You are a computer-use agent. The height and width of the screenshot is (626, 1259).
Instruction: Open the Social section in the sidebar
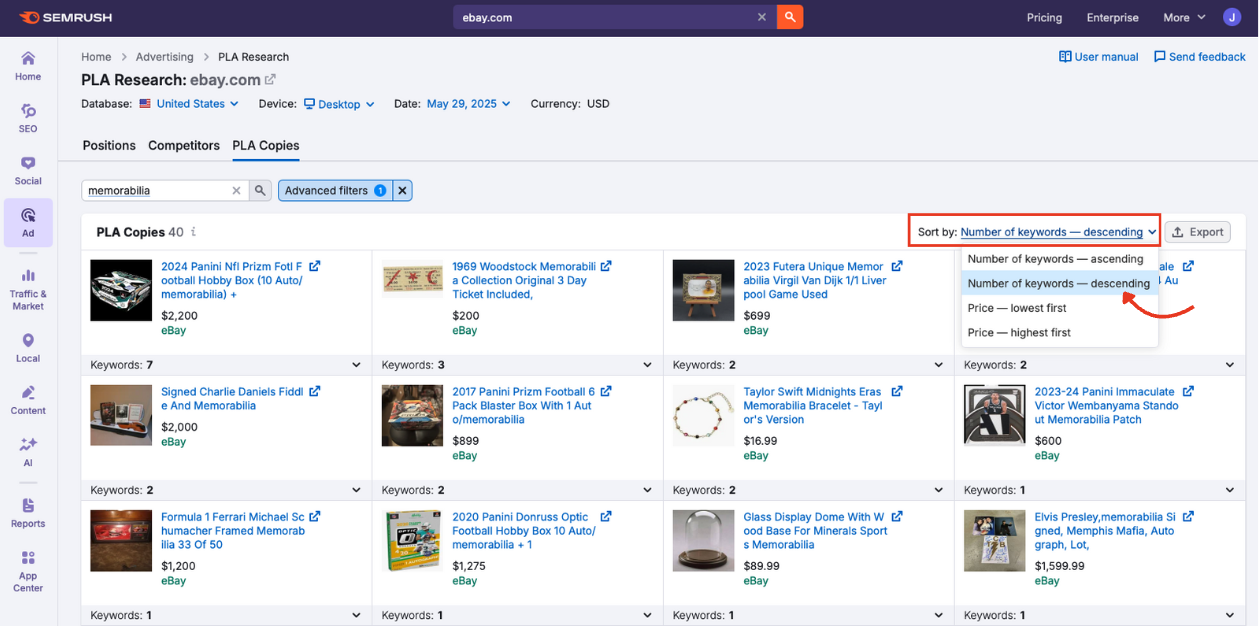click(27, 170)
